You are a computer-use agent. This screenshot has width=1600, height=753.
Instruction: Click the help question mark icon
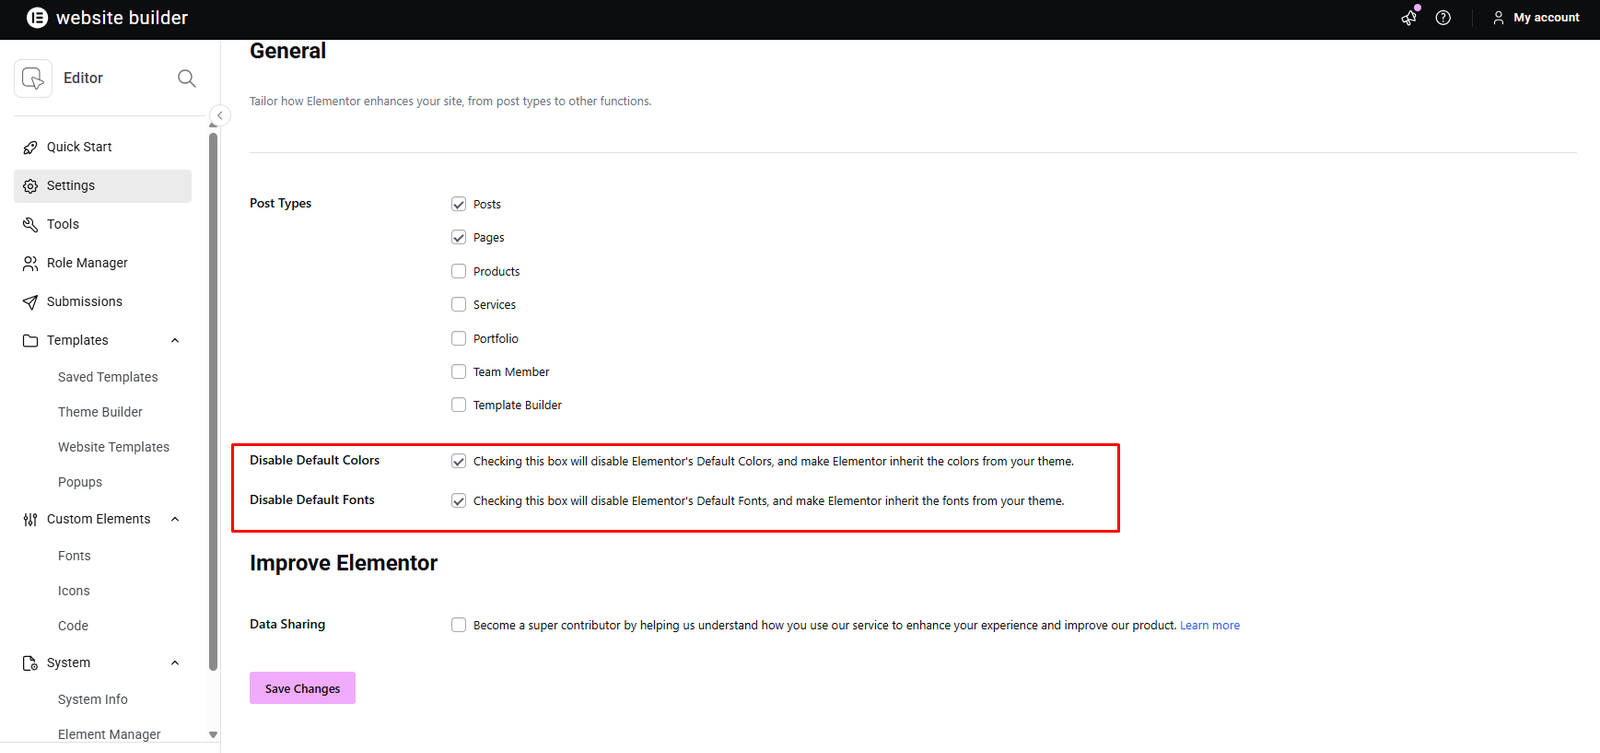tap(1443, 18)
